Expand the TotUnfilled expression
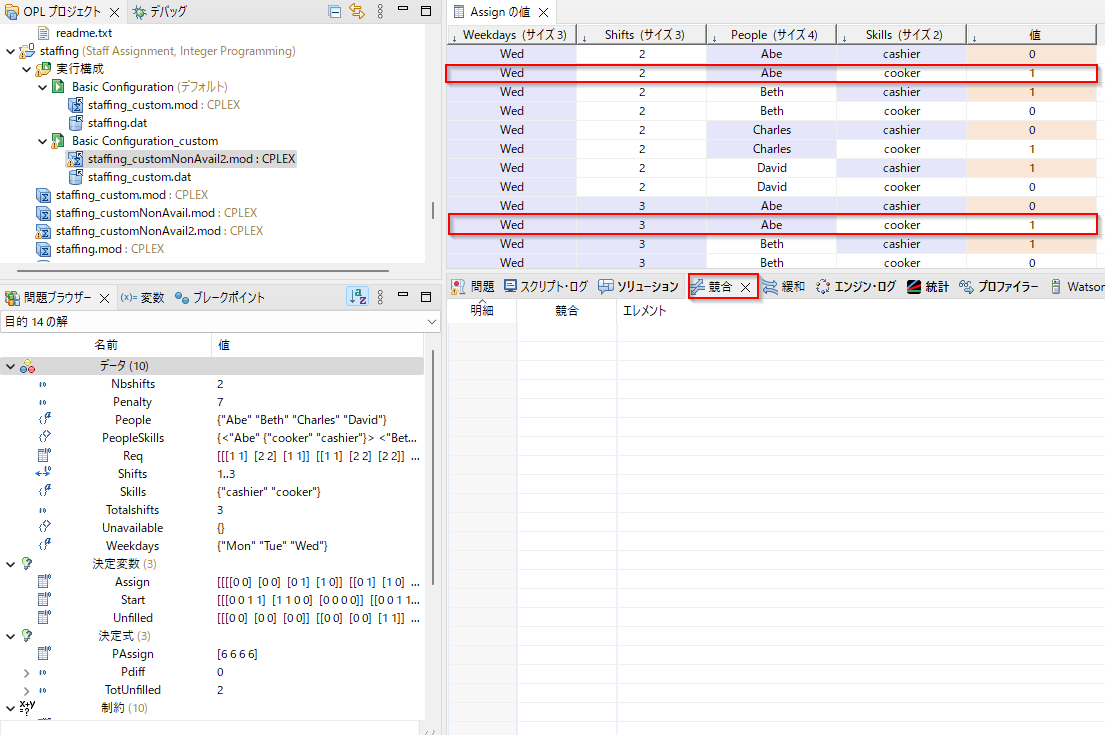The height and width of the screenshot is (735, 1105). pyautogui.click(x=26, y=691)
